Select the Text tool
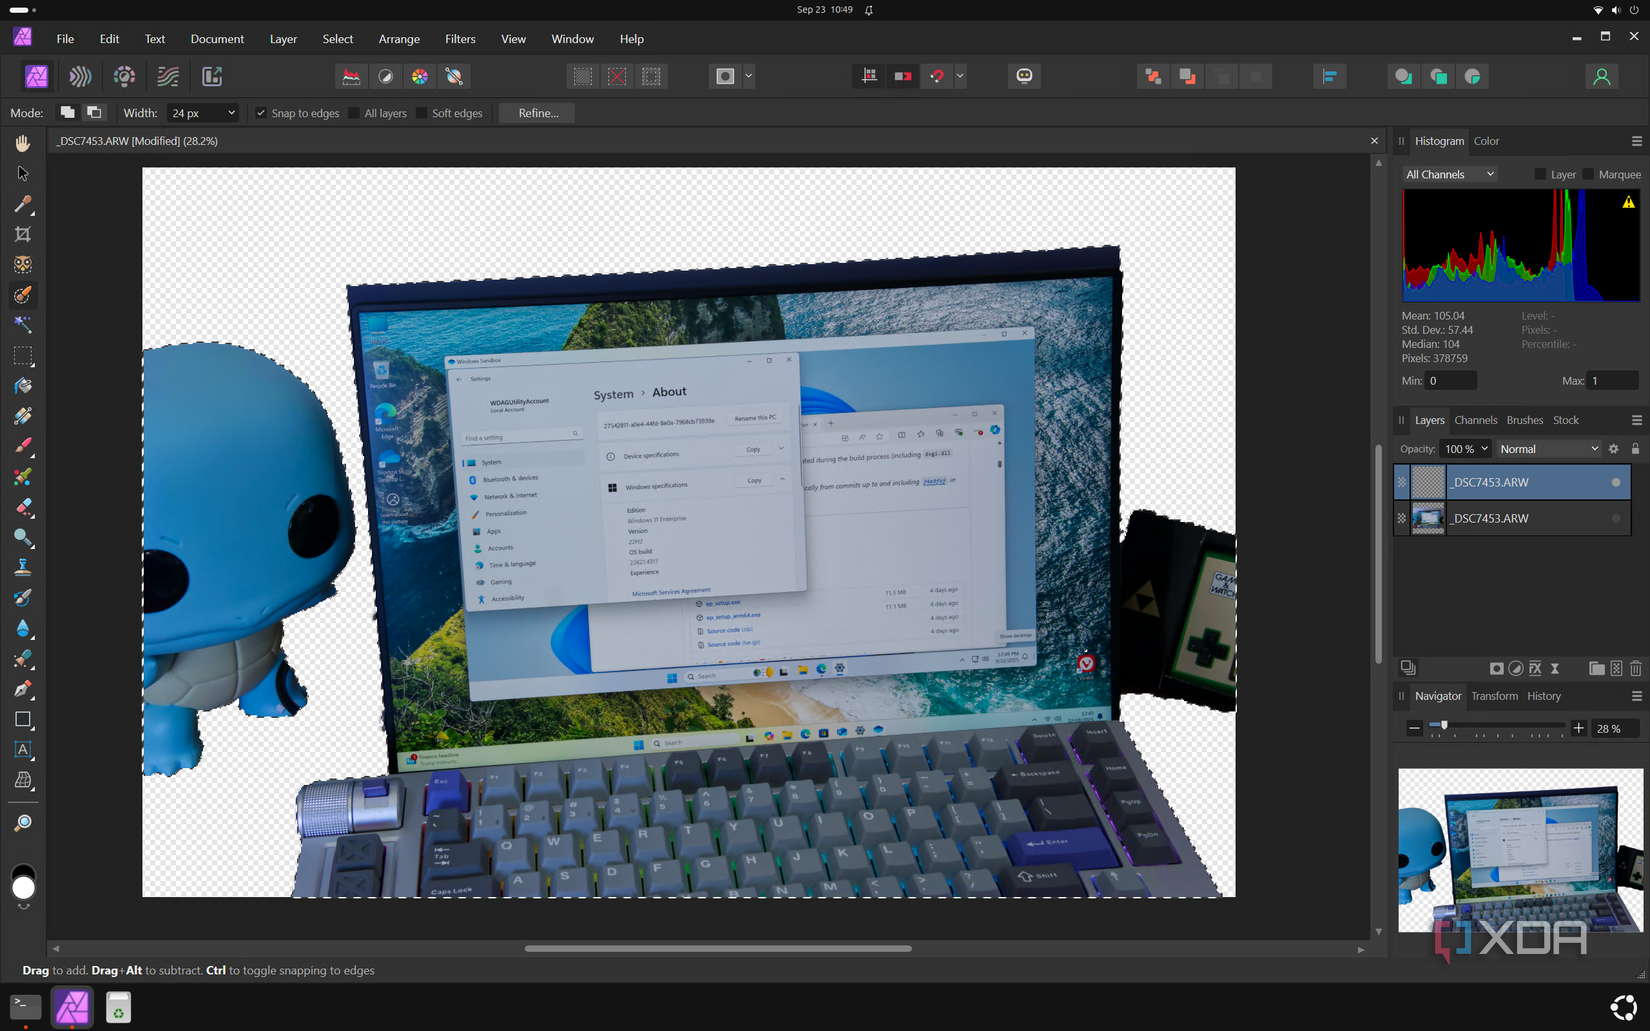Screen dimensions: 1650x1031 [x=23, y=750]
